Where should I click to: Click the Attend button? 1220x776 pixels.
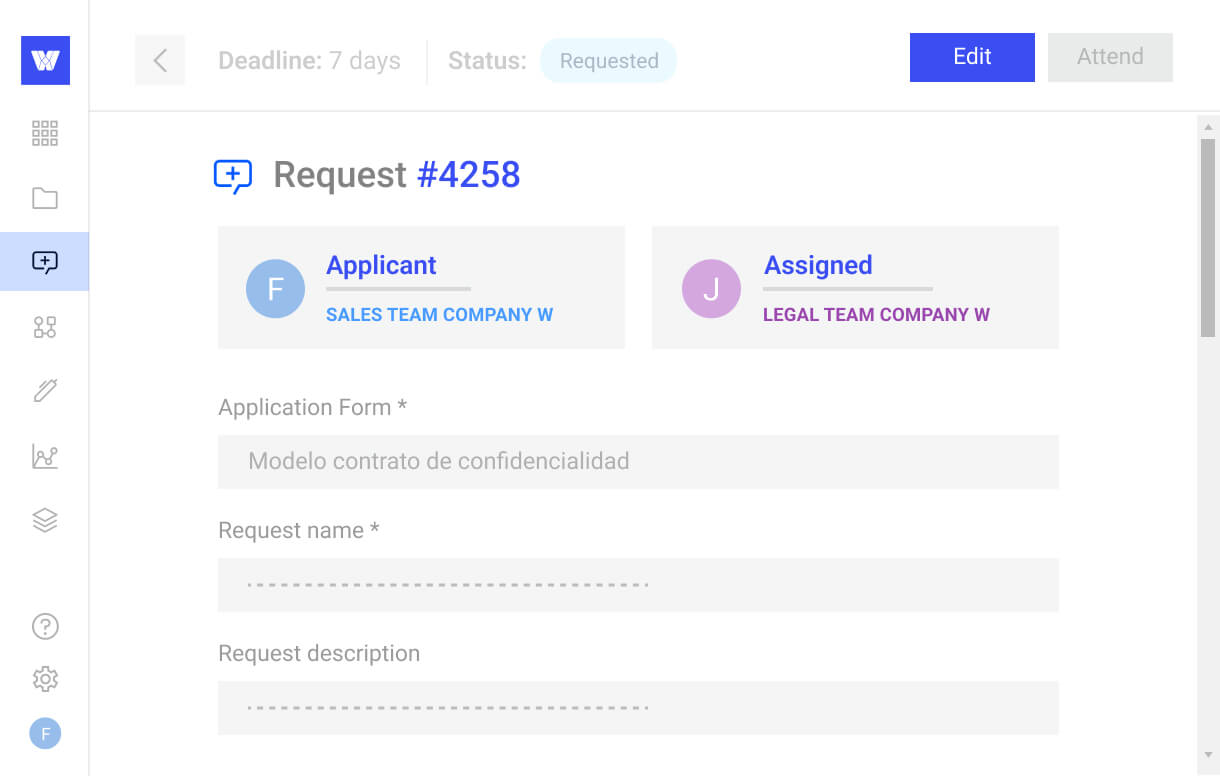pos(1110,57)
